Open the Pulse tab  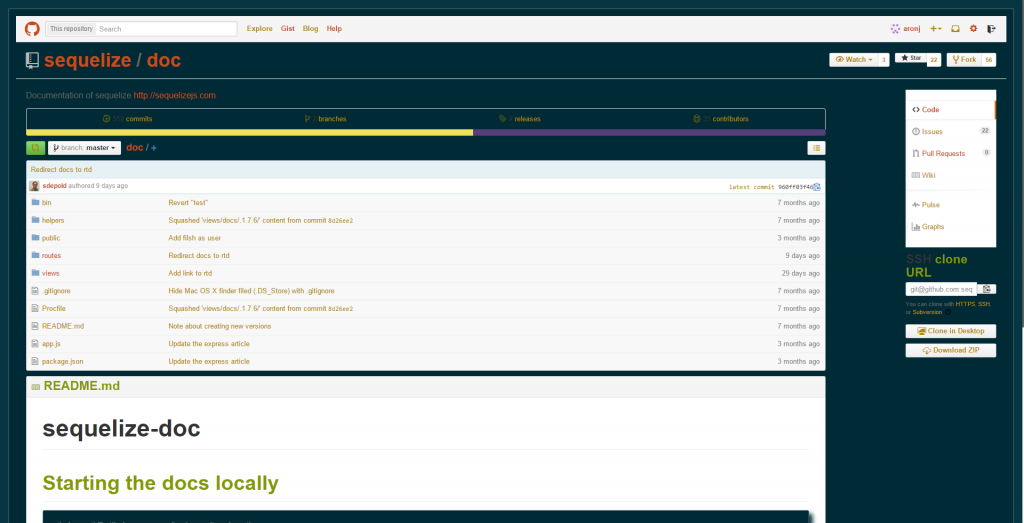tap(951, 204)
